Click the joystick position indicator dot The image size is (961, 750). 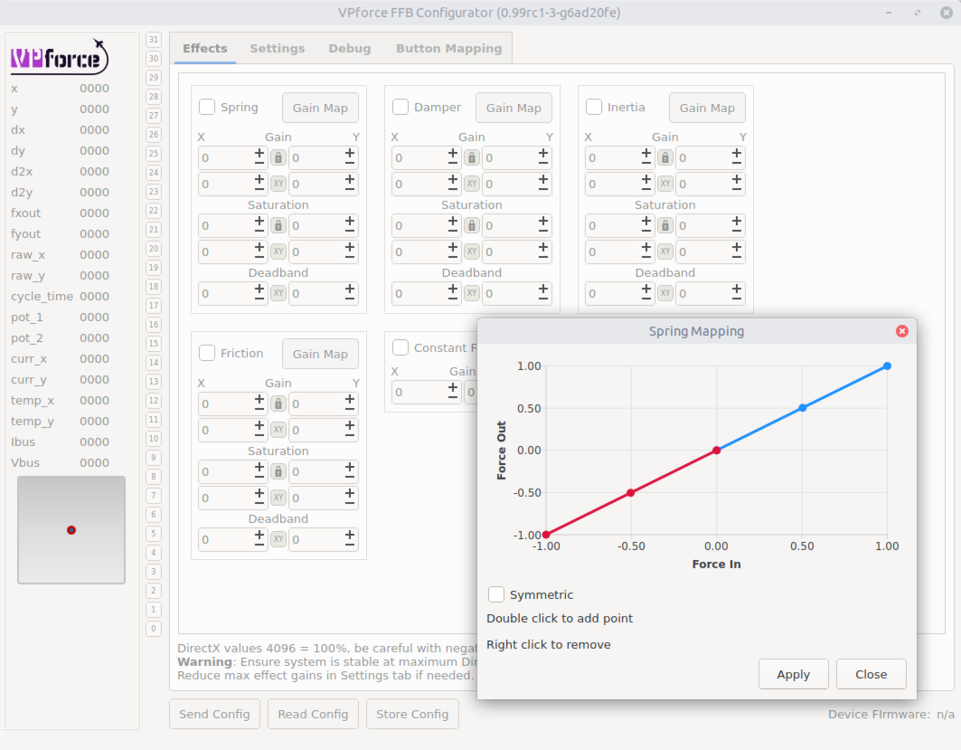click(x=71, y=530)
